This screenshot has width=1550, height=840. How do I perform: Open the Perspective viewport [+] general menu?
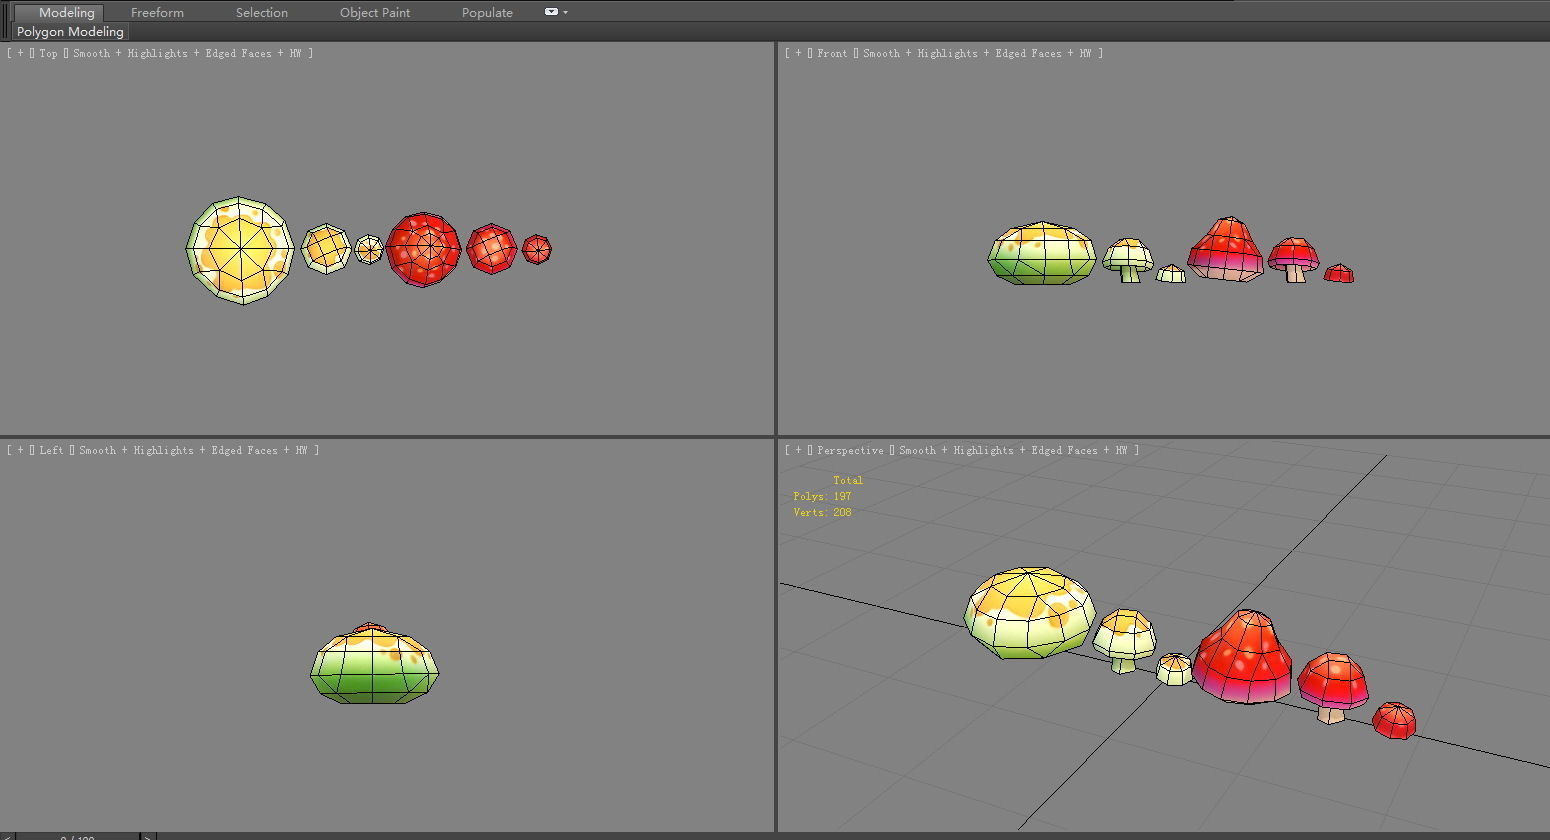click(x=798, y=450)
